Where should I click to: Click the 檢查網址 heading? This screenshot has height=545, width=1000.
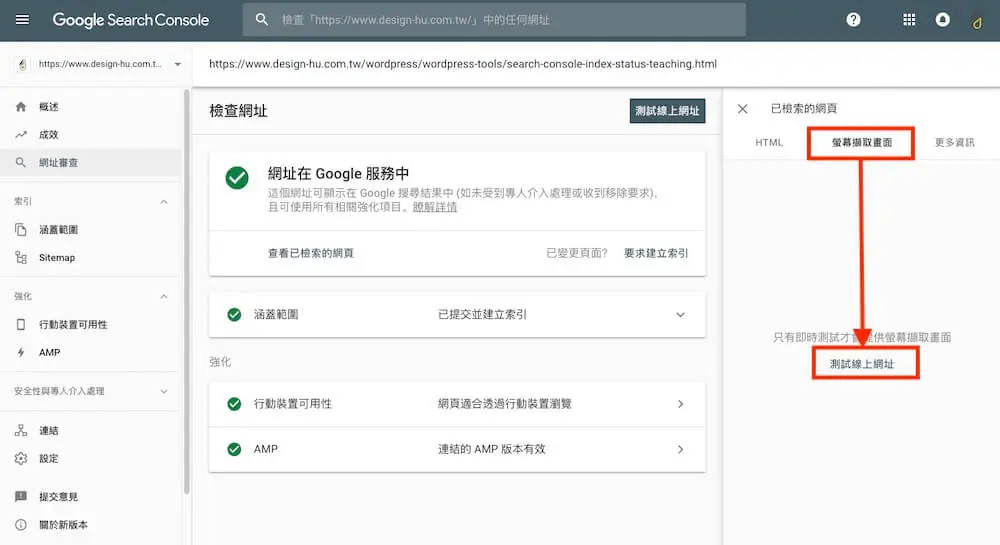tap(239, 111)
